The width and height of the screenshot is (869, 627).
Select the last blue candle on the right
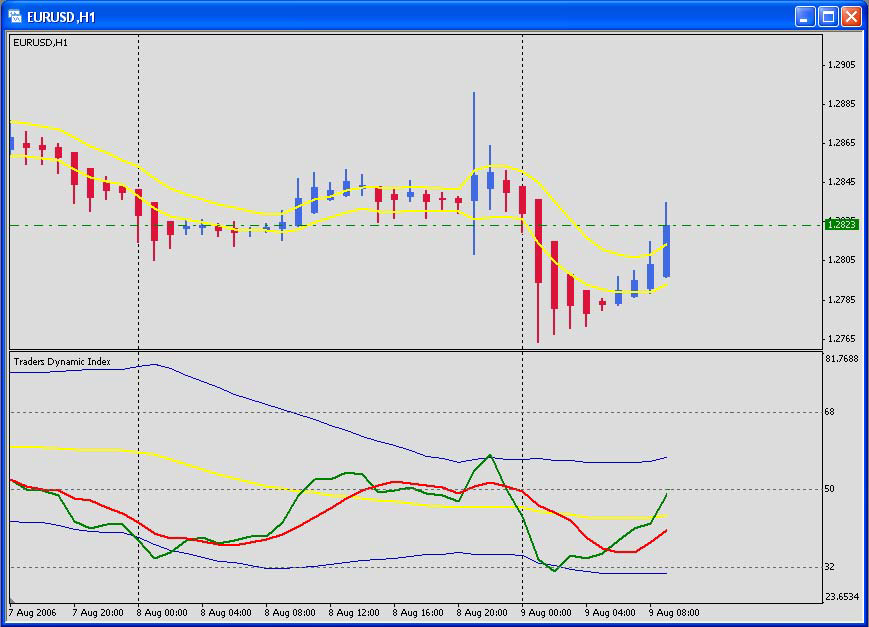(x=666, y=250)
